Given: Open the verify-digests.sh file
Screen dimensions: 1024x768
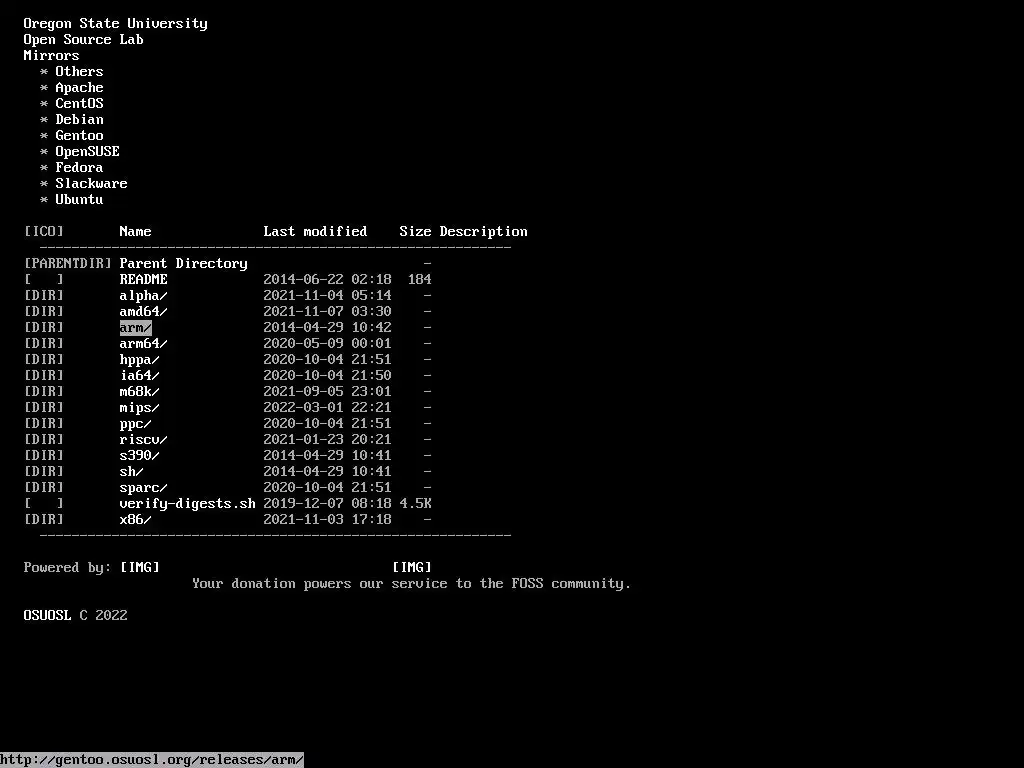Looking at the screenshot, I should click(187, 504).
